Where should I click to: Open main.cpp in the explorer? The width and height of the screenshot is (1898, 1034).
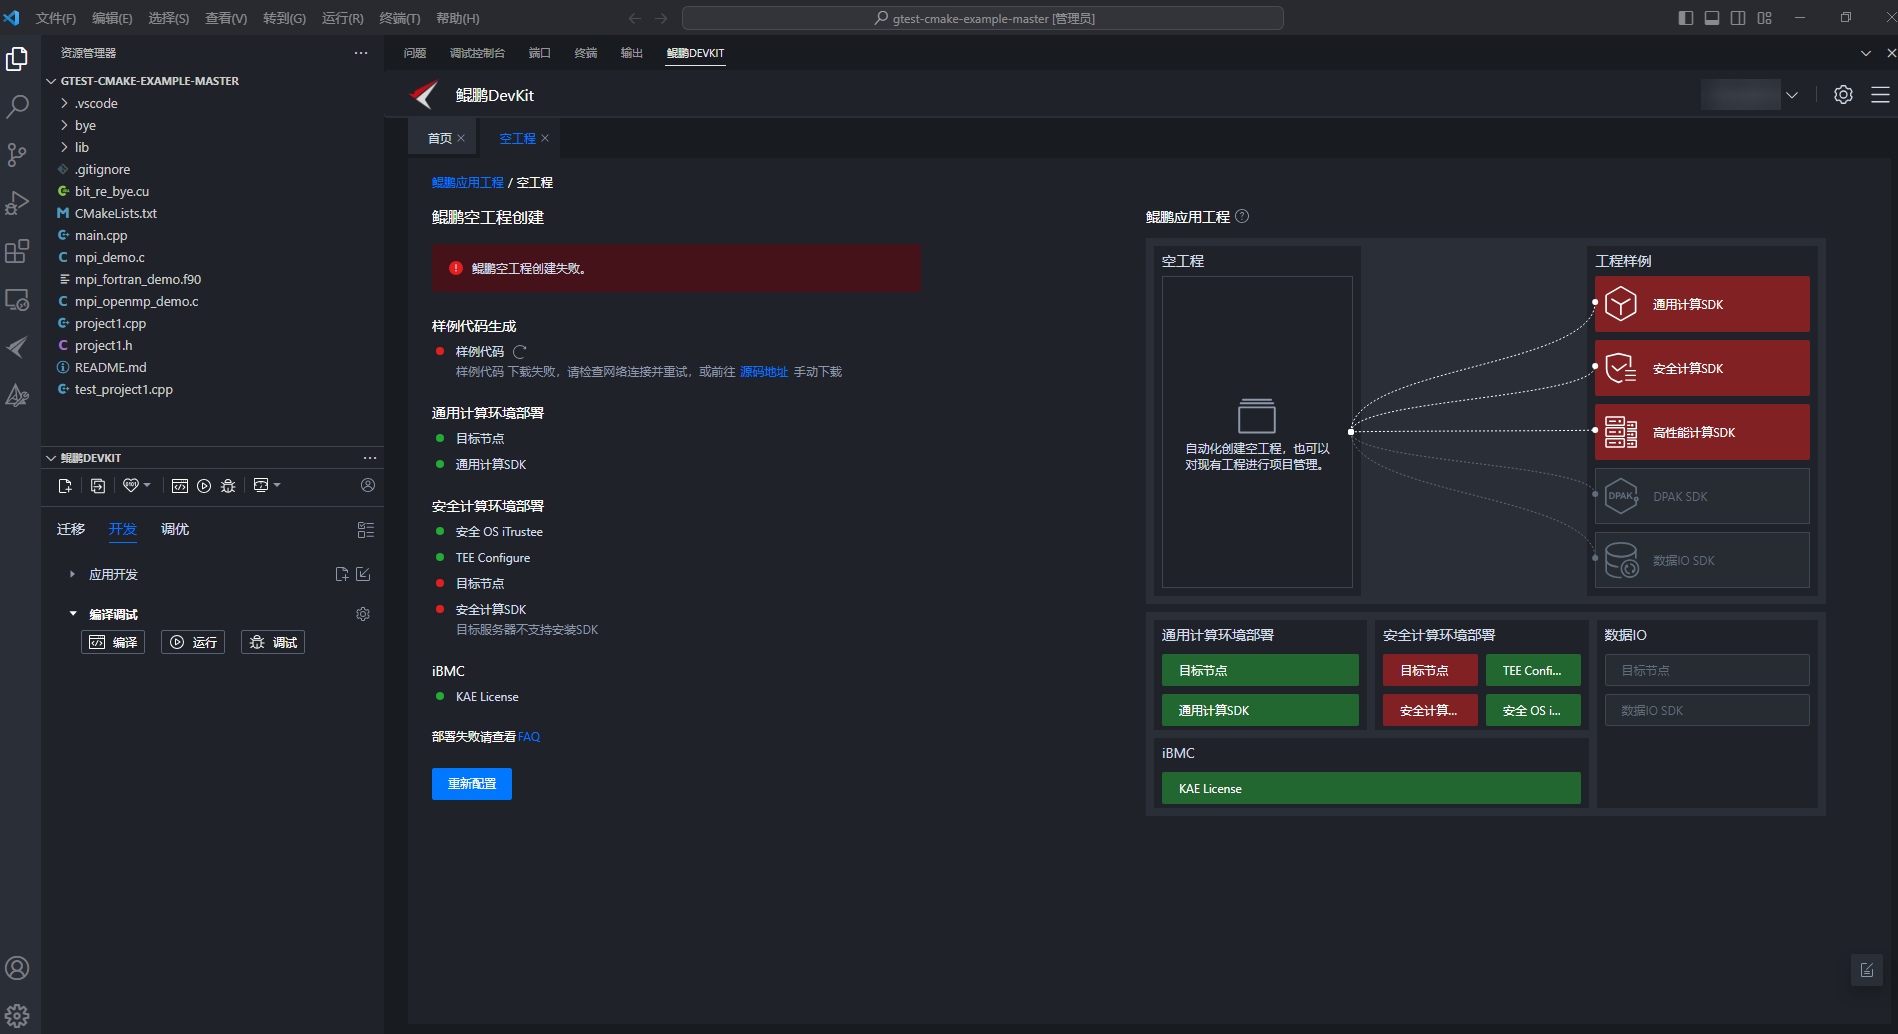click(101, 235)
